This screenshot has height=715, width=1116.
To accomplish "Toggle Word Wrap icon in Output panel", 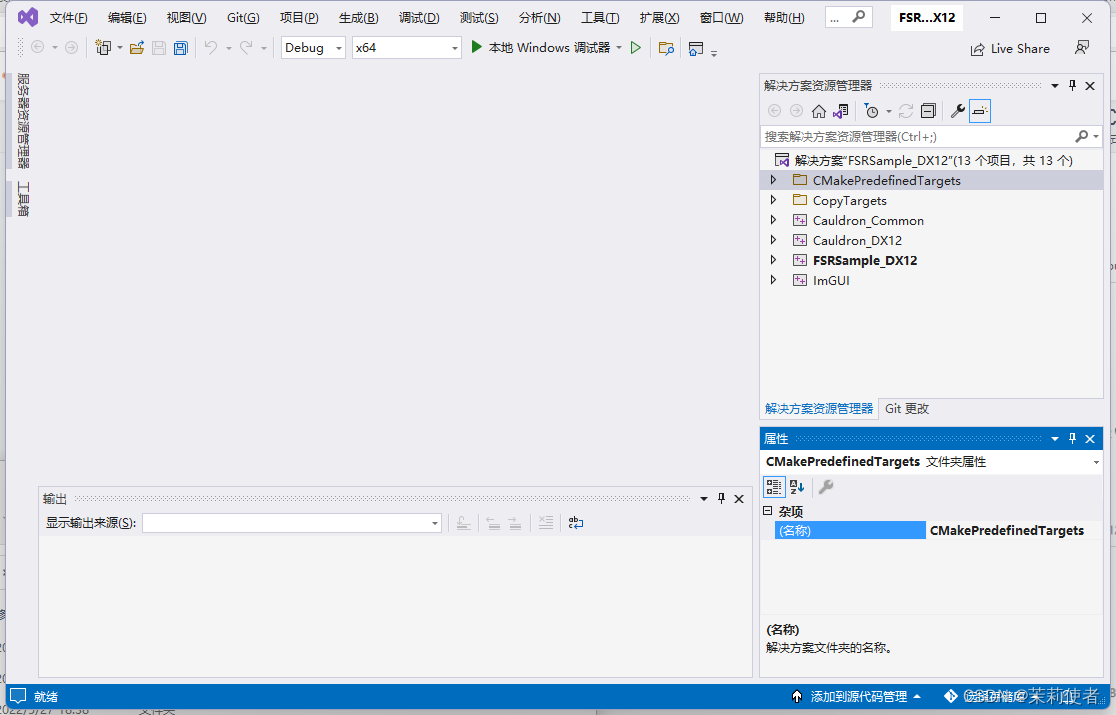I will (x=576, y=523).
